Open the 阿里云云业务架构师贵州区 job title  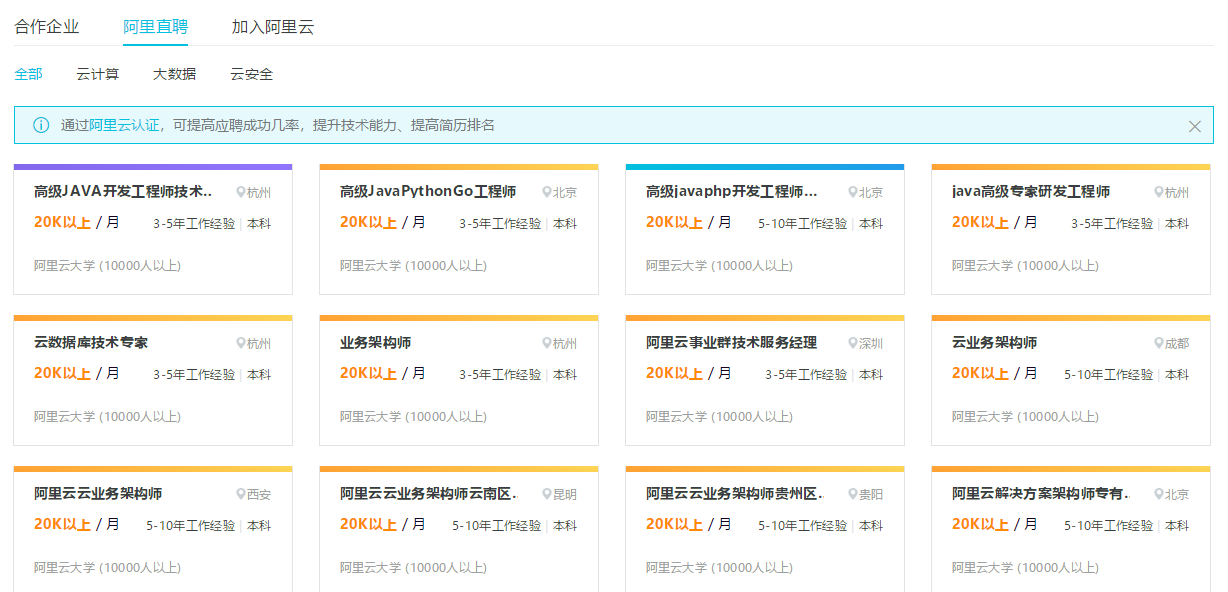coord(735,493)
